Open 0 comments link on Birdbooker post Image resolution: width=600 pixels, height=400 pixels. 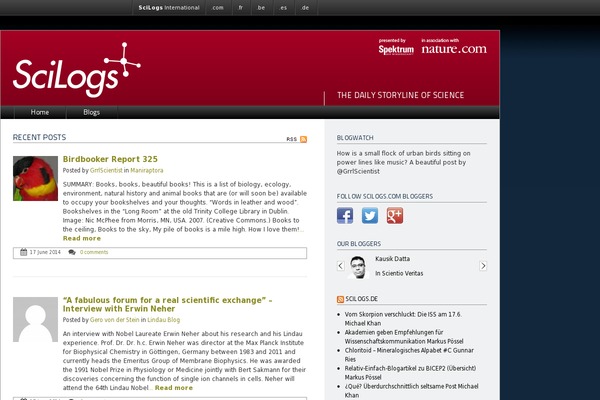coord(94,252)
